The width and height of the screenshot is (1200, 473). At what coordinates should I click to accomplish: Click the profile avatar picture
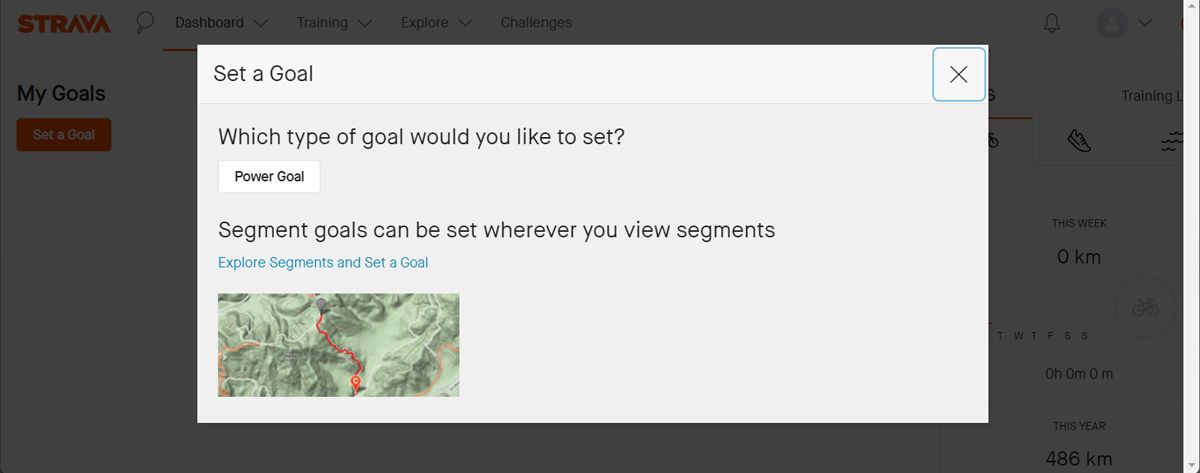click(x=1112, y=23)
